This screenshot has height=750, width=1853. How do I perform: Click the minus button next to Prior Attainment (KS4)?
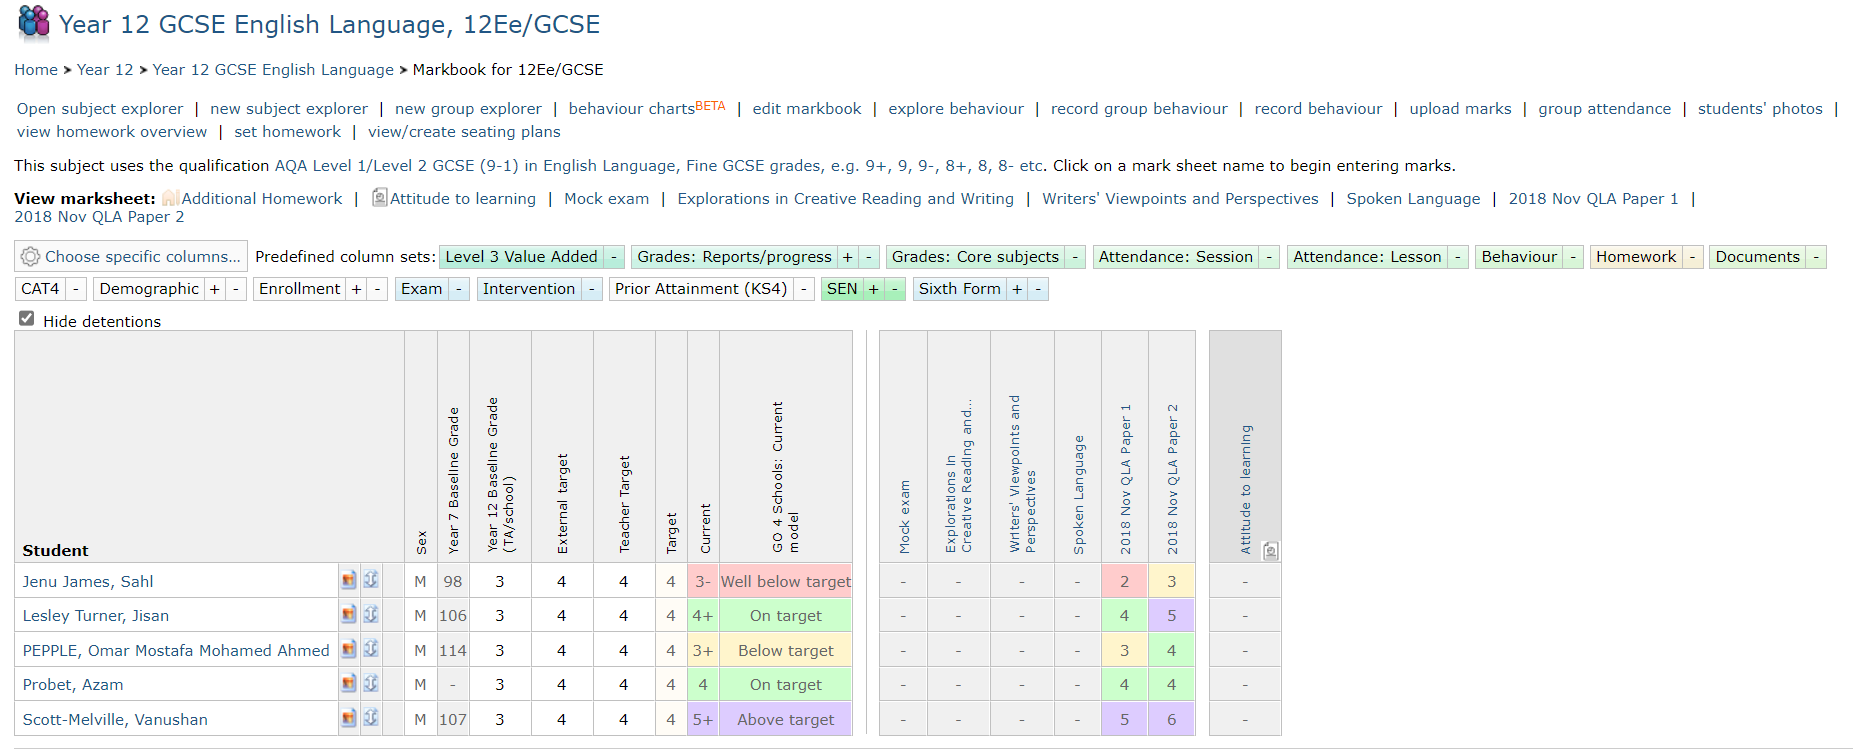[x=803, y=289]
